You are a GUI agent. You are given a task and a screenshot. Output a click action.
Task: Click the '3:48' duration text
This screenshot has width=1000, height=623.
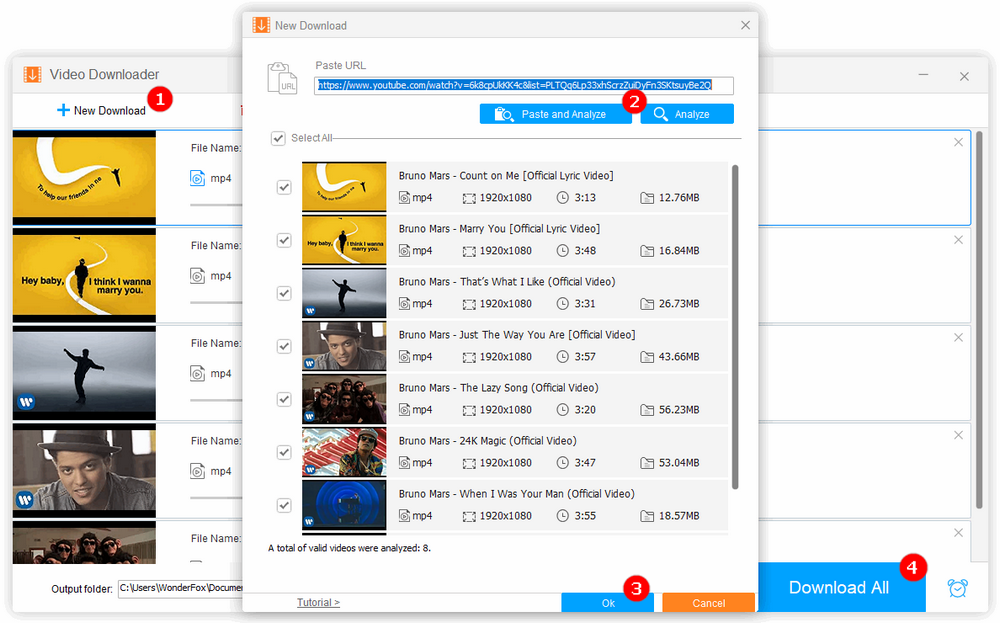[x=585, y=251]
